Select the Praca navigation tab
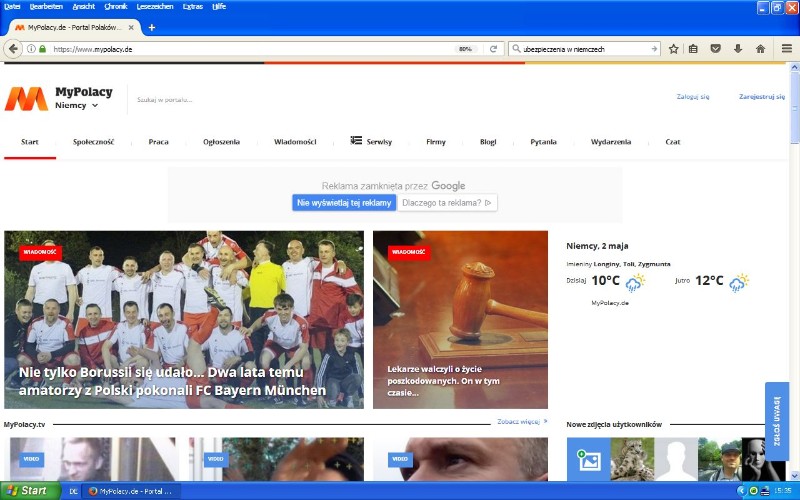 (x=158, y=142)
